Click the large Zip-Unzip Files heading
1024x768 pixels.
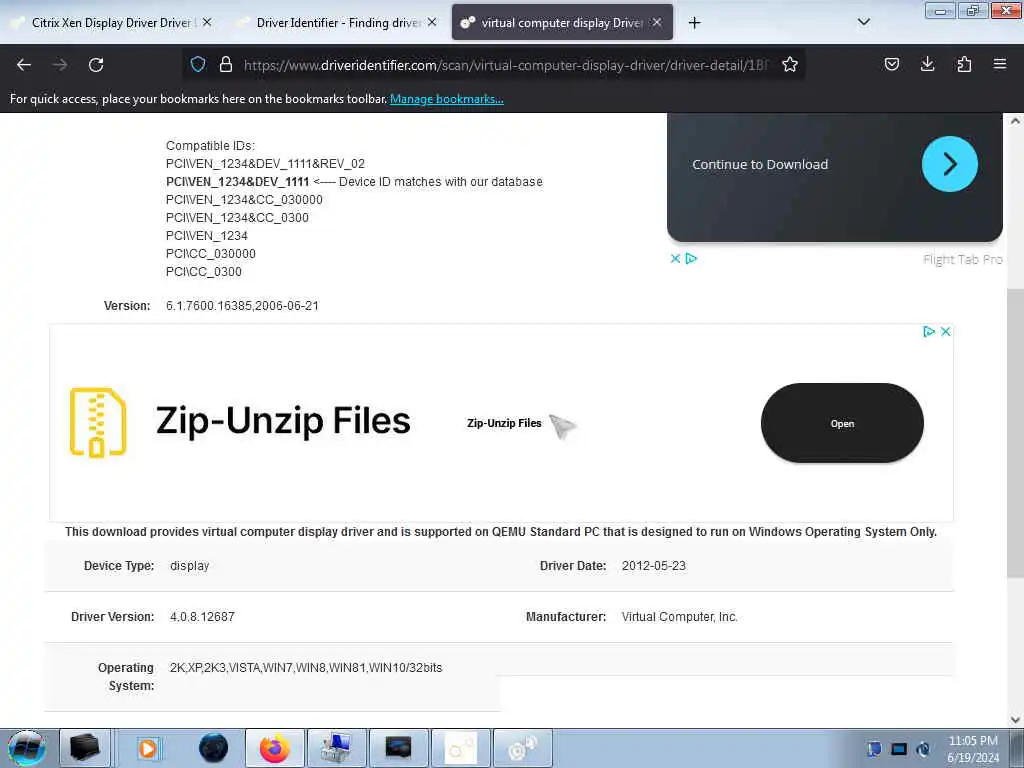point(283,421)
